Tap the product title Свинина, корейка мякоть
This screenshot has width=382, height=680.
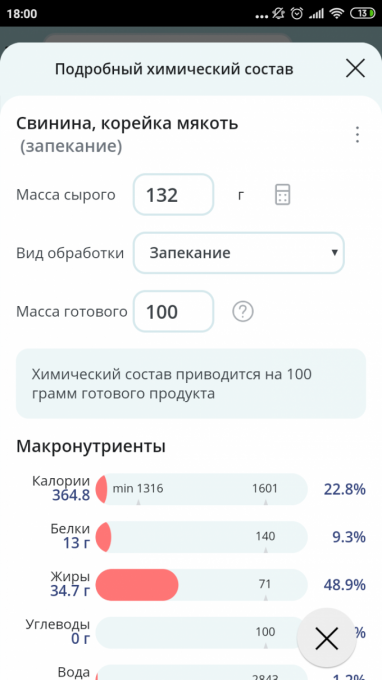[x=127, y=124]
